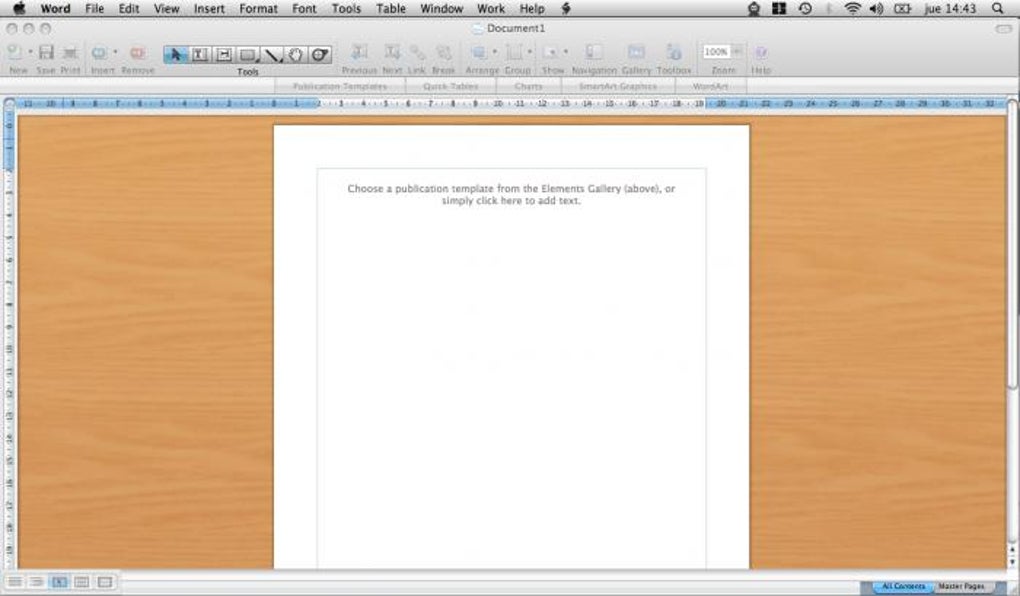1020x596 pixels.
Task: Click the vertical scrollbar thumb
Action: tap(1012, 244)
